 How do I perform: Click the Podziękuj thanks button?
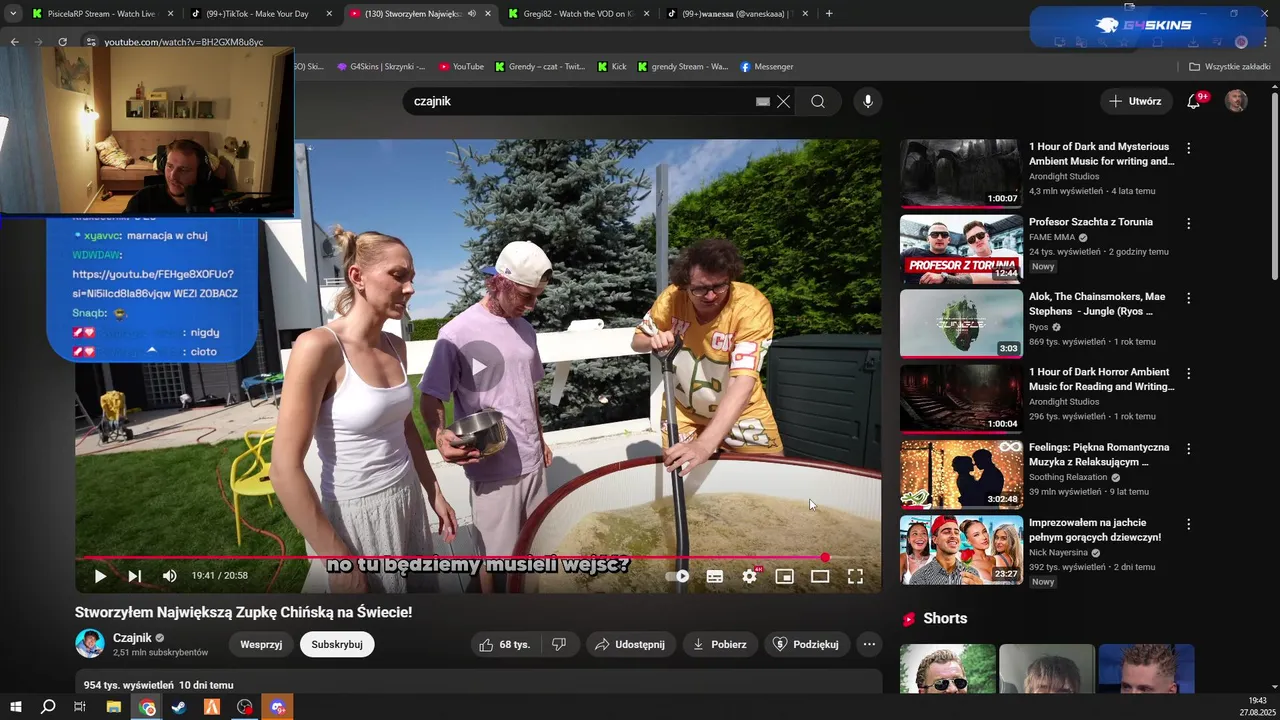click(807, 645)
